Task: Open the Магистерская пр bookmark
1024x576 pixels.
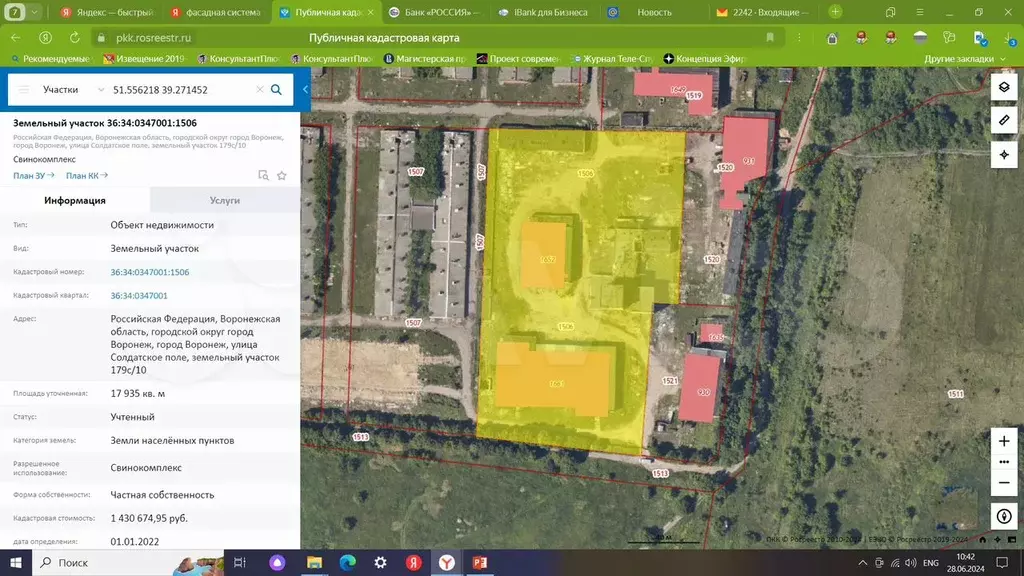Action: 425,59
